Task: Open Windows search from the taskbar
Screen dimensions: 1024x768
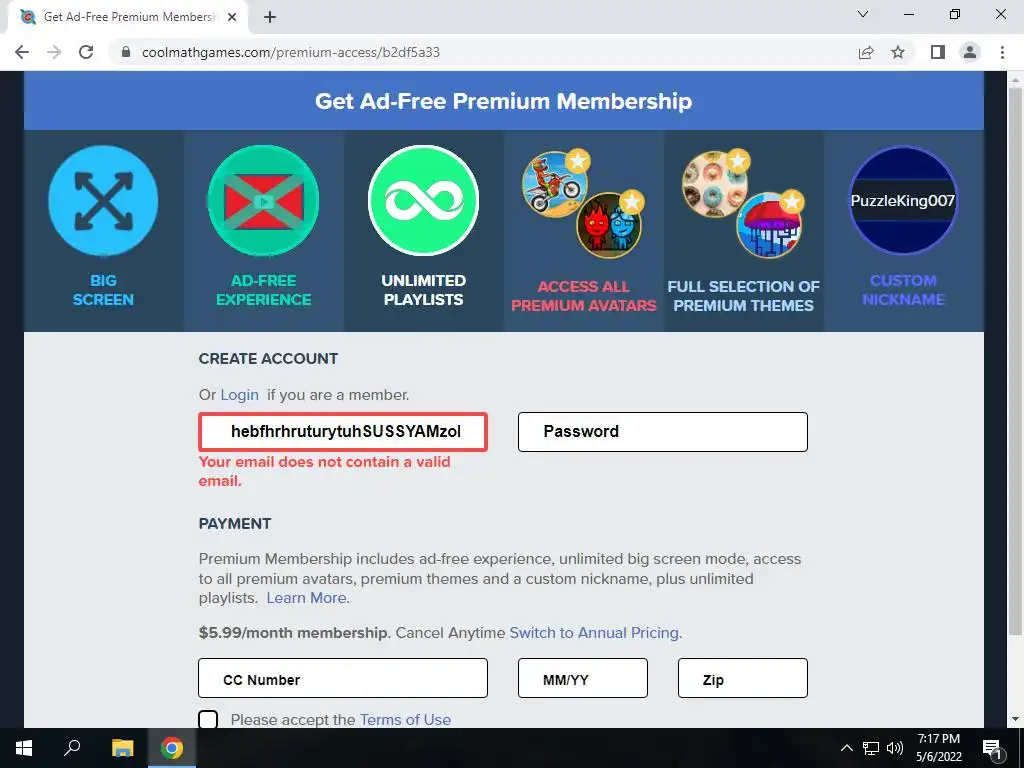Action: pos(72,748)
